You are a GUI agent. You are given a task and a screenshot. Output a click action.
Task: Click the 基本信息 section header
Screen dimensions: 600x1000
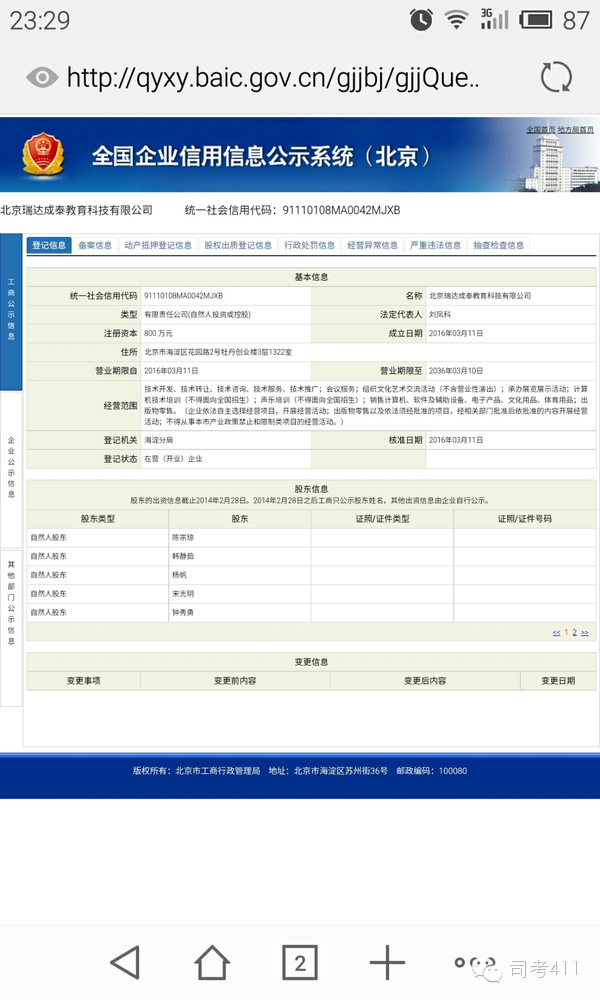pyautogui.click(x=311, y=277)
